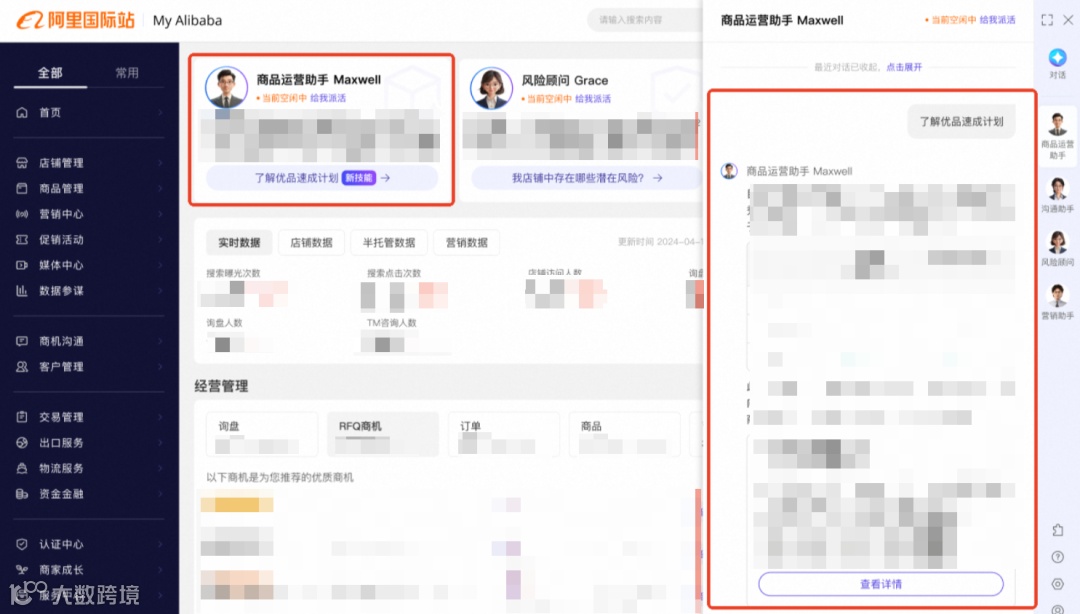
Task: Select 商品运营助手 avatar in right rail
Action: pos(1057,125)
